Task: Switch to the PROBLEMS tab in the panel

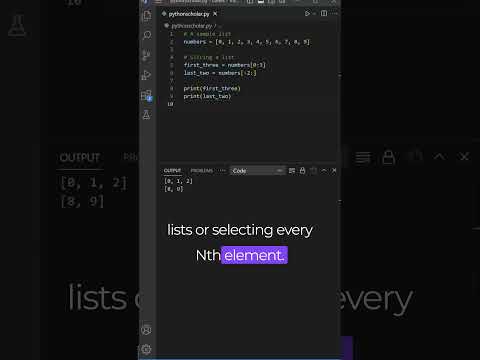Action: (x=201, y=171)
